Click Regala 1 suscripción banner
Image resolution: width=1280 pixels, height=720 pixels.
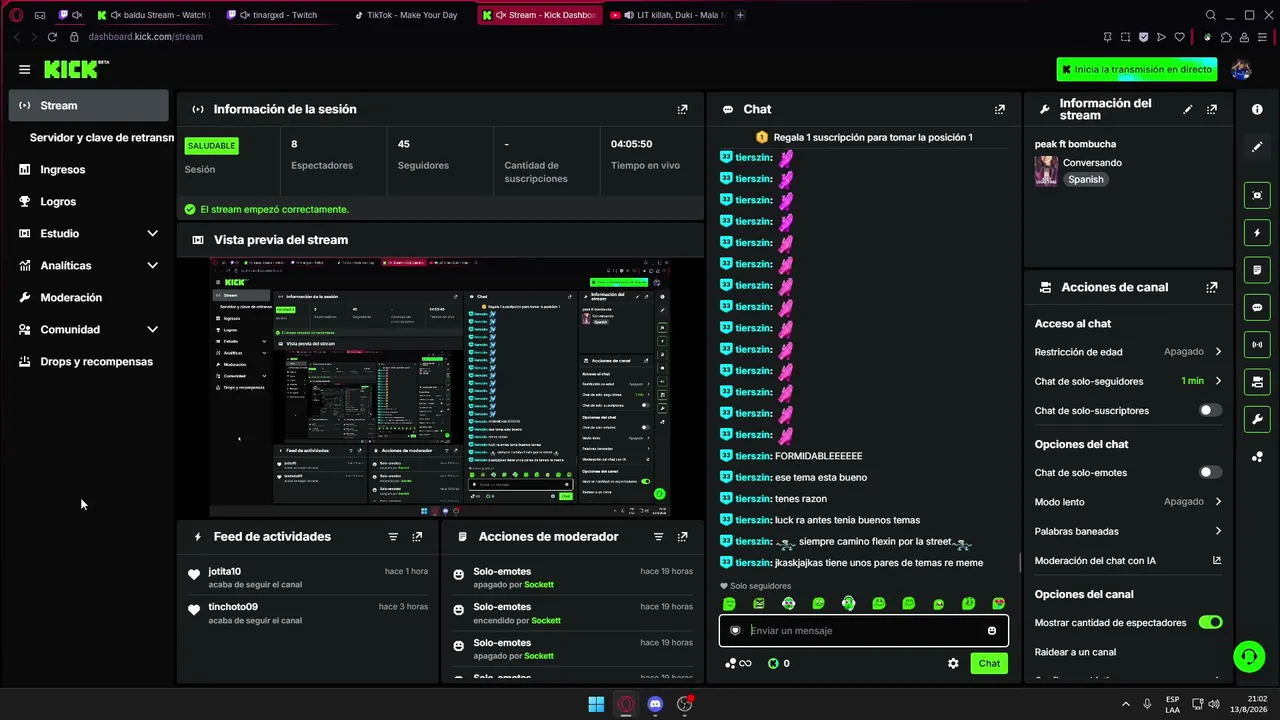tap(864, 137)
